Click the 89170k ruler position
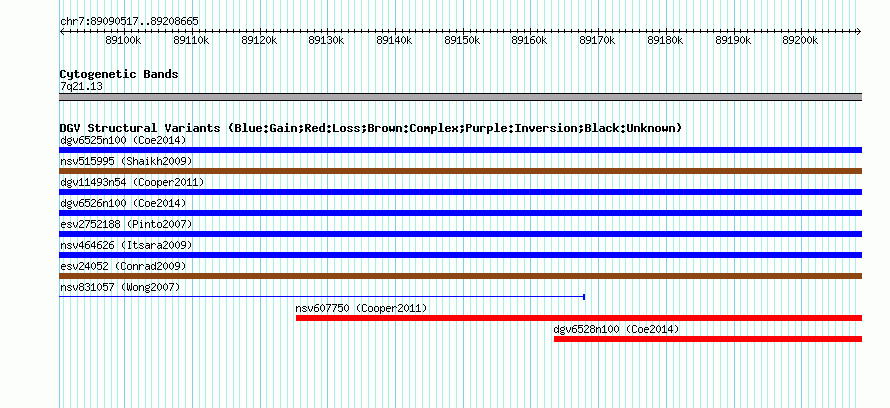 [x=597, y=40]
